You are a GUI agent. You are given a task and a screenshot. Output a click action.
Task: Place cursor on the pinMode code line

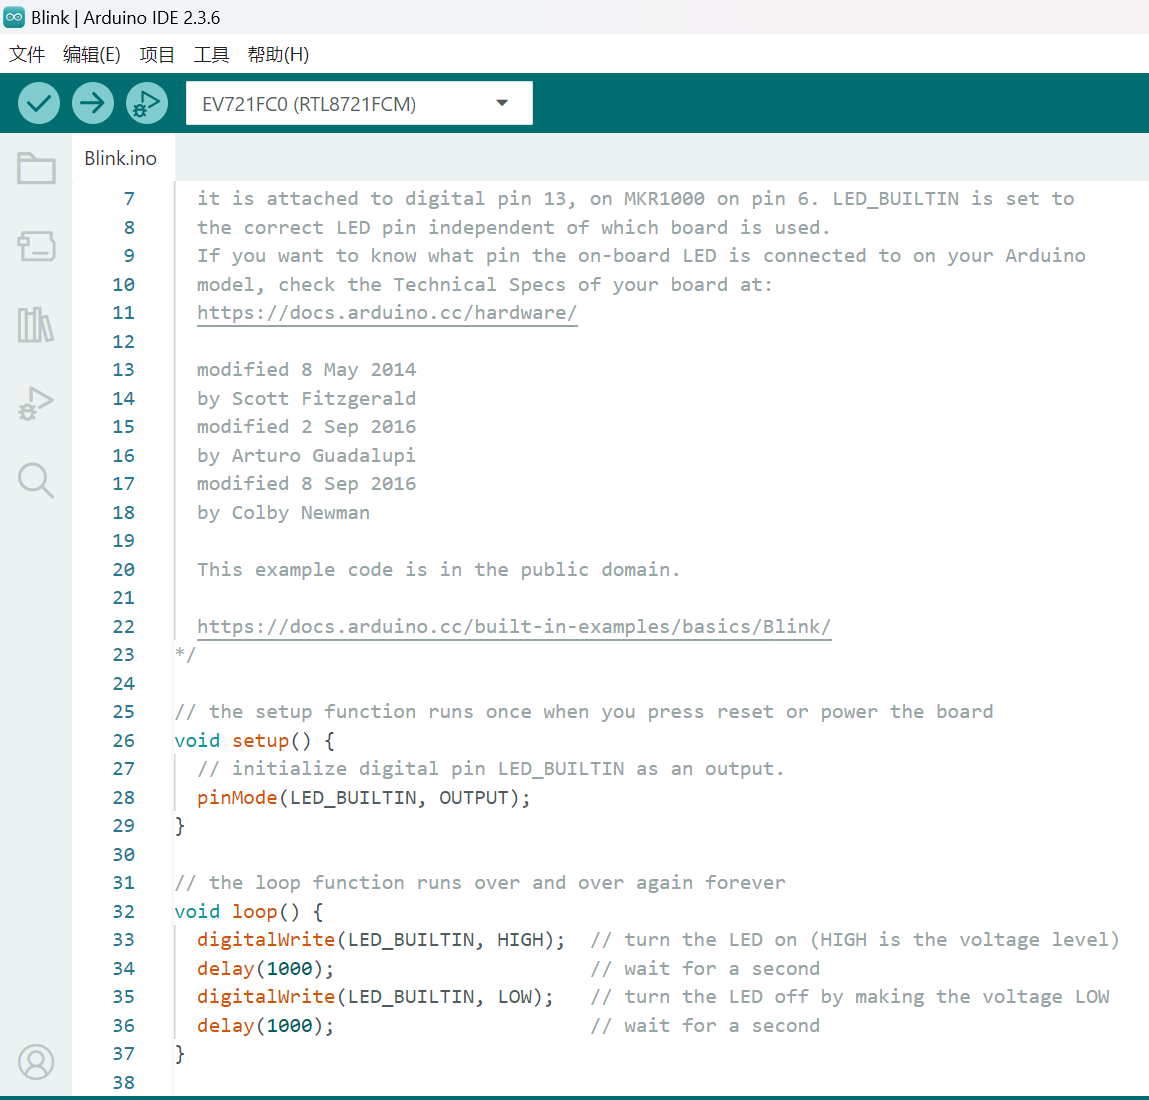point(363,798)
